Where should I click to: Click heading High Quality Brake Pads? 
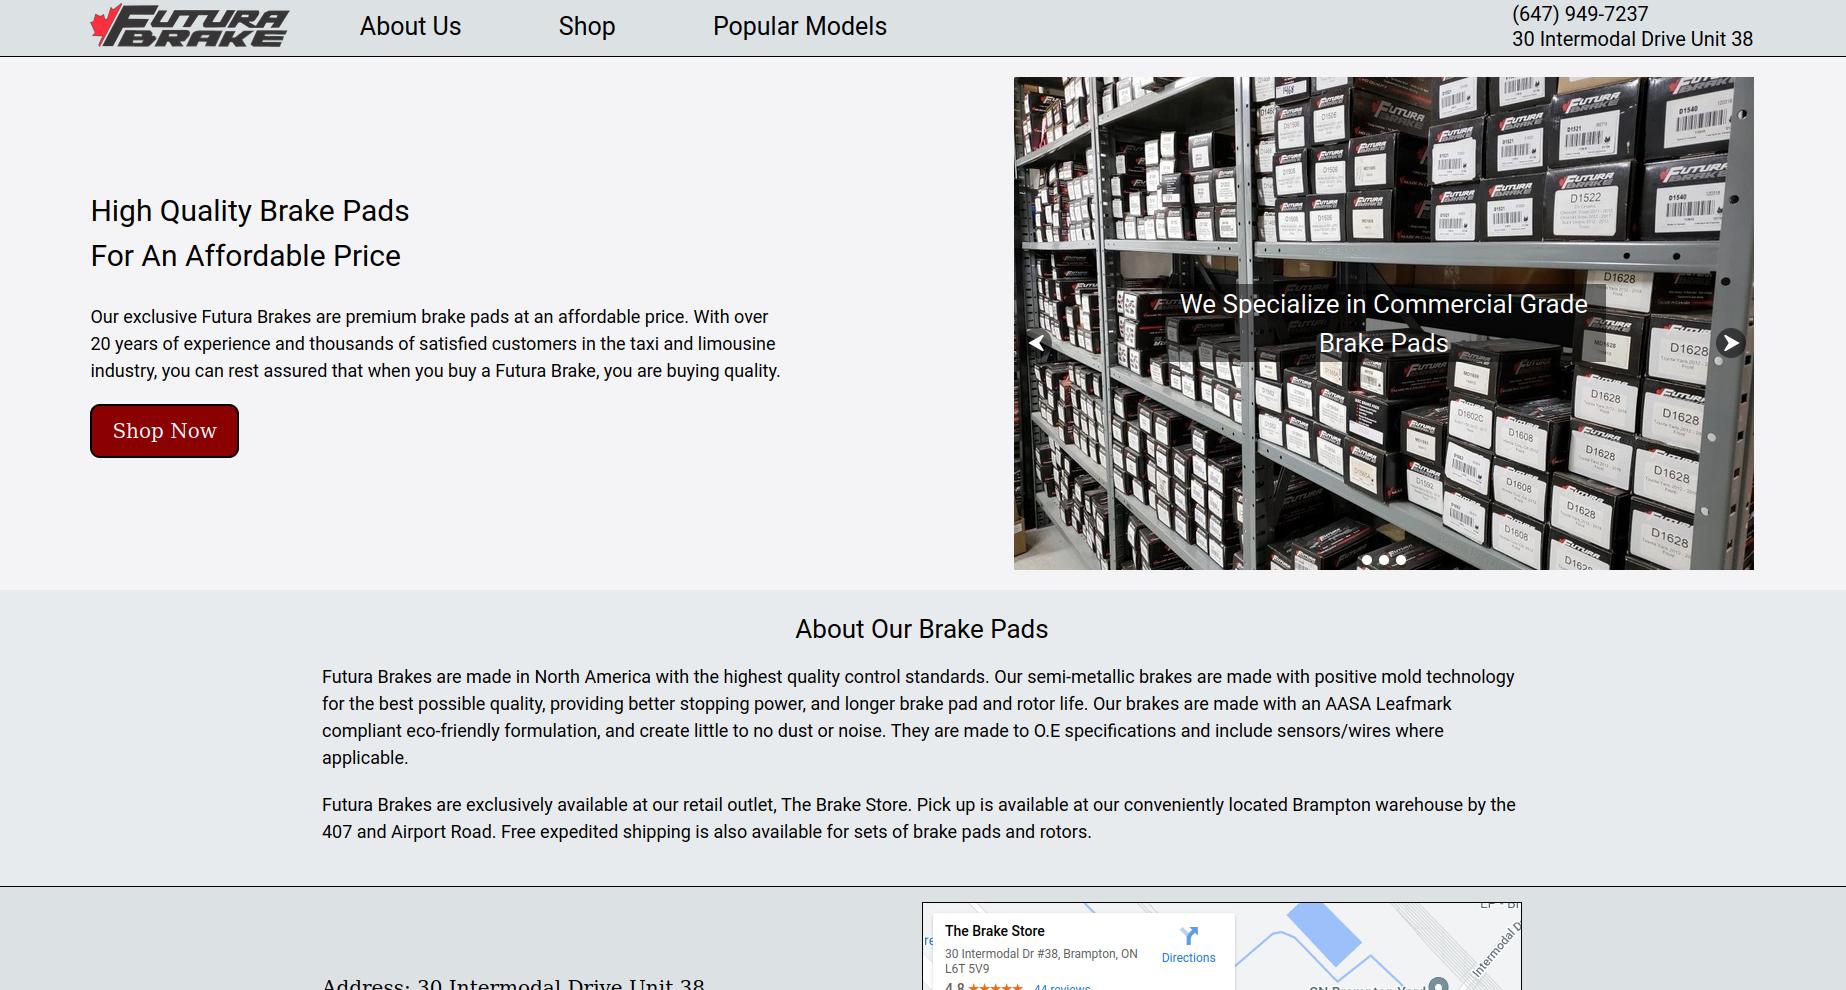(250, 211)
